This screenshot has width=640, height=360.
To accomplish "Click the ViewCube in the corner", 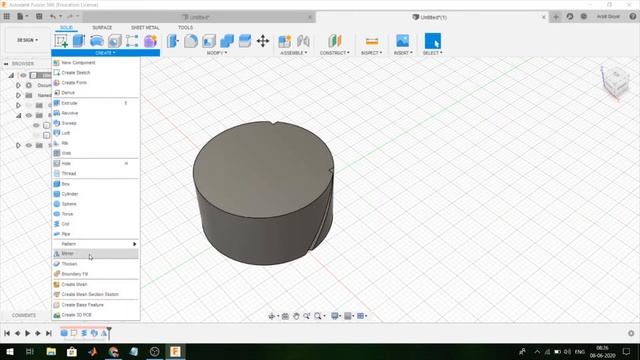I will 615,81.
